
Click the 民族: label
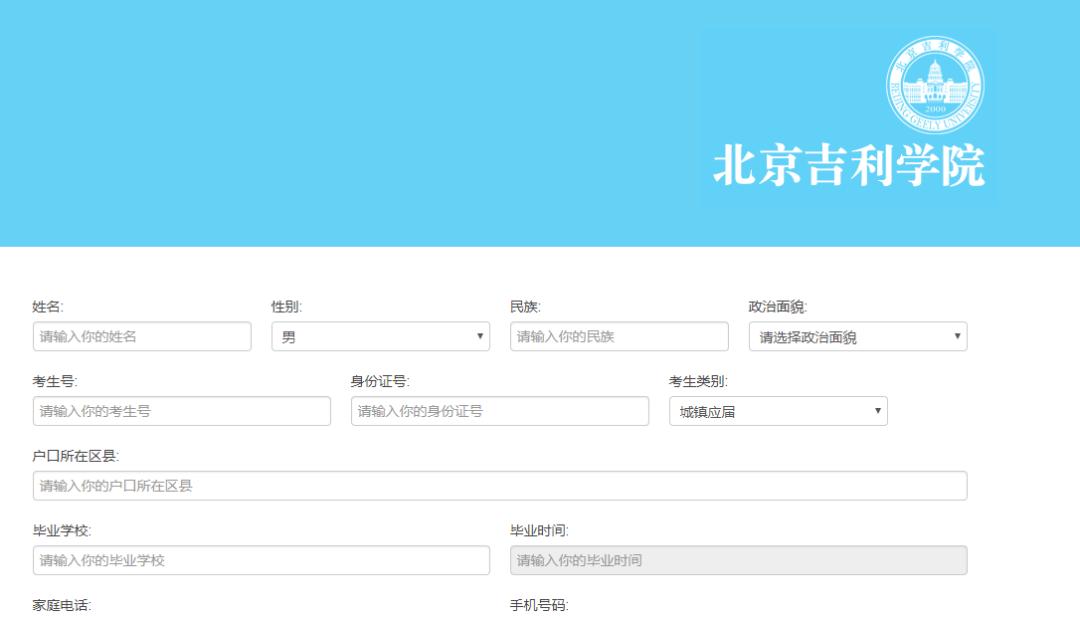click(x=525, y=307)
